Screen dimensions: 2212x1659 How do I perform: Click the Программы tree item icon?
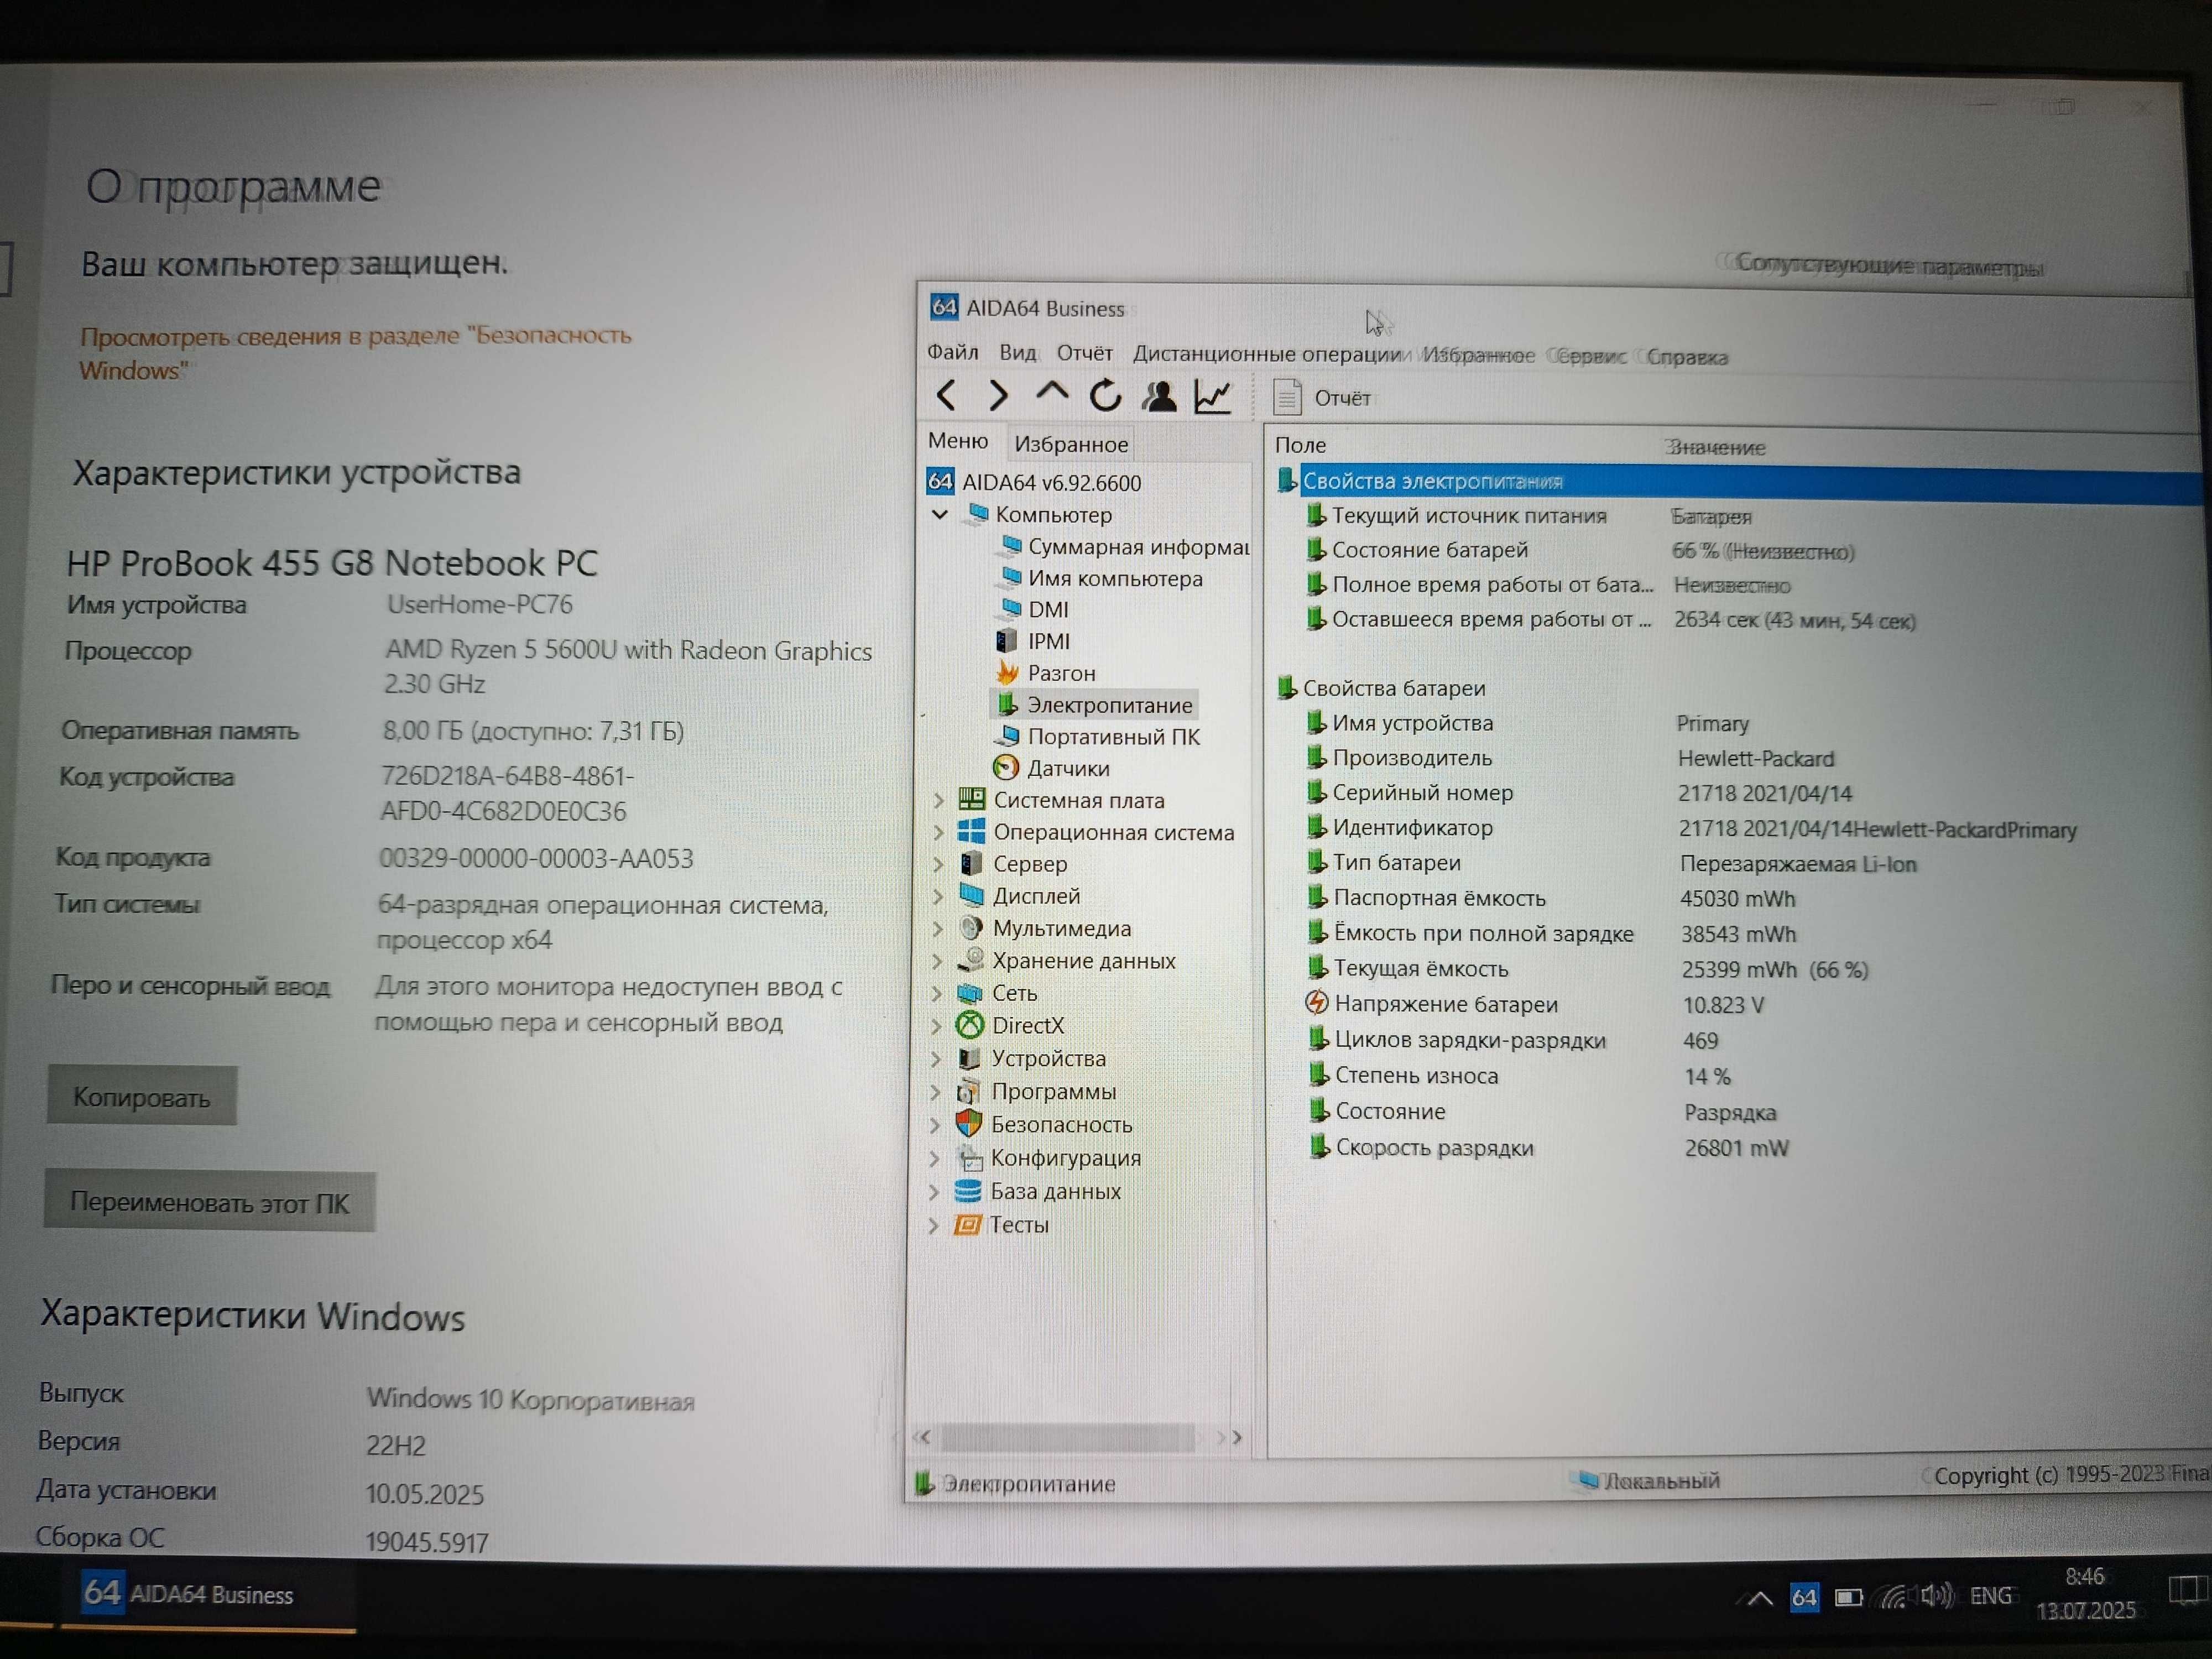click(x=968, y=1091)
